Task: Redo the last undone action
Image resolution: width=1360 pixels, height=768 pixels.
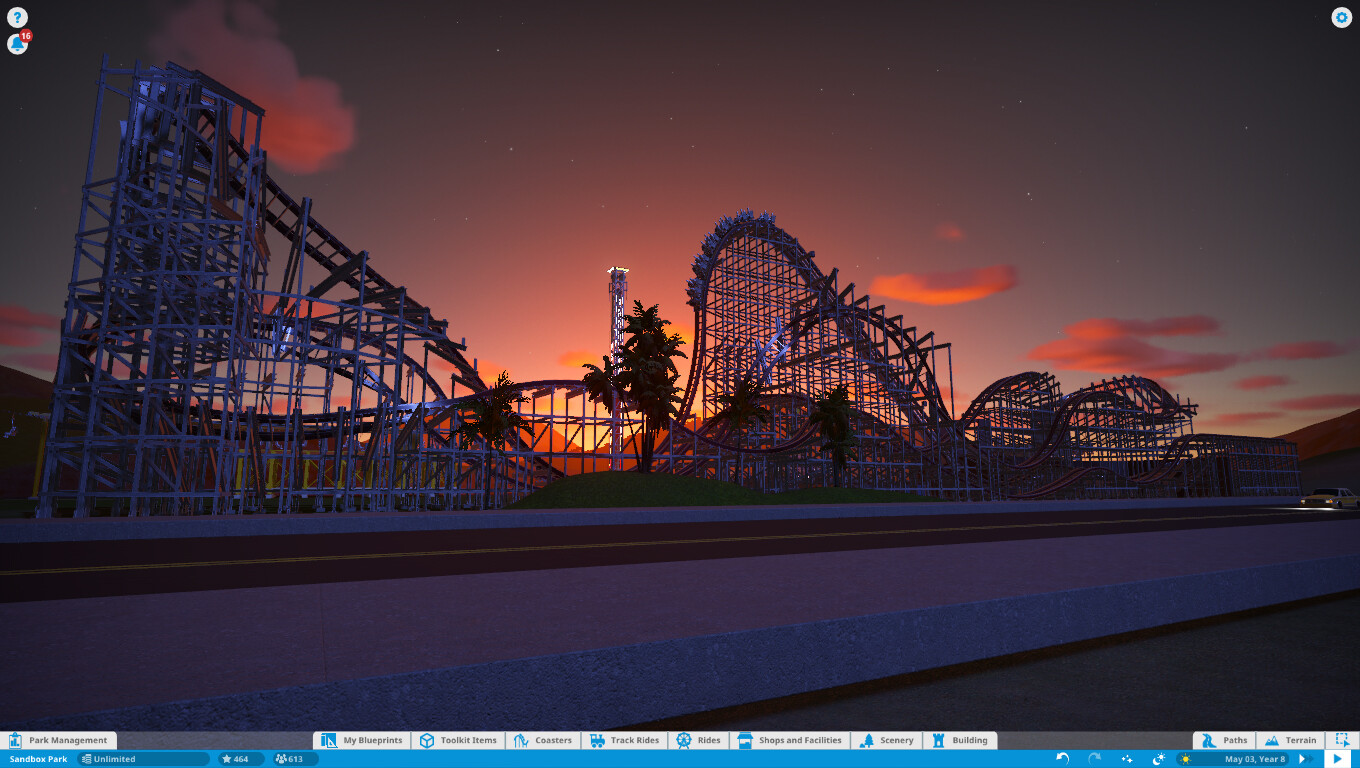Action: (1094, 759)
